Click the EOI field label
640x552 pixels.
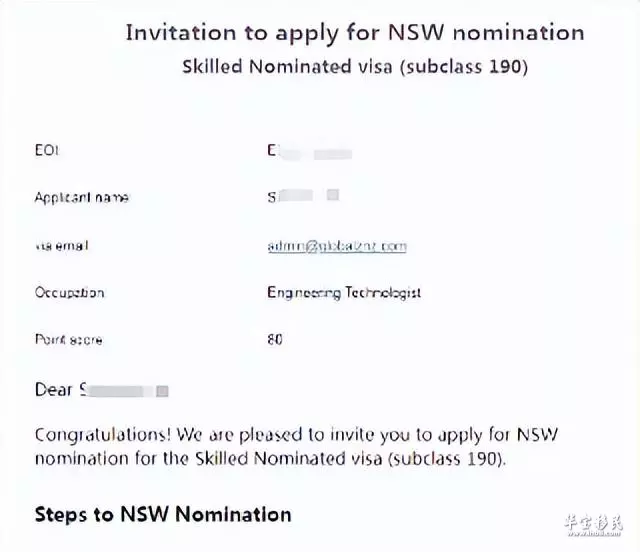[x=47, y=150]
